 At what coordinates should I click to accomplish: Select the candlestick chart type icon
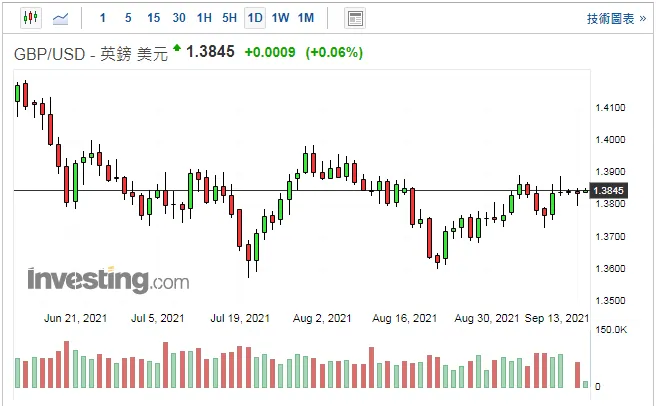click(x=31, y=18)
